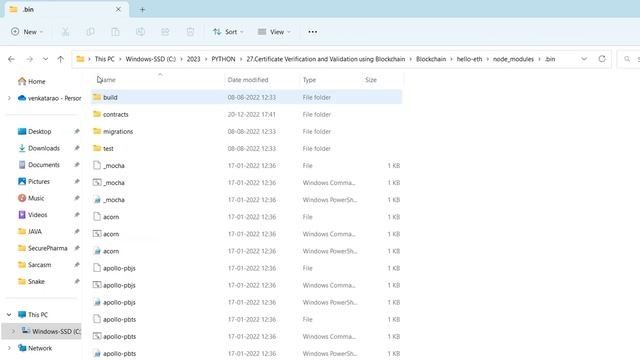The width and height of the screenshot is (640, 360).
Task: Click the search magnifier box
Action: (x=628, y=59)
